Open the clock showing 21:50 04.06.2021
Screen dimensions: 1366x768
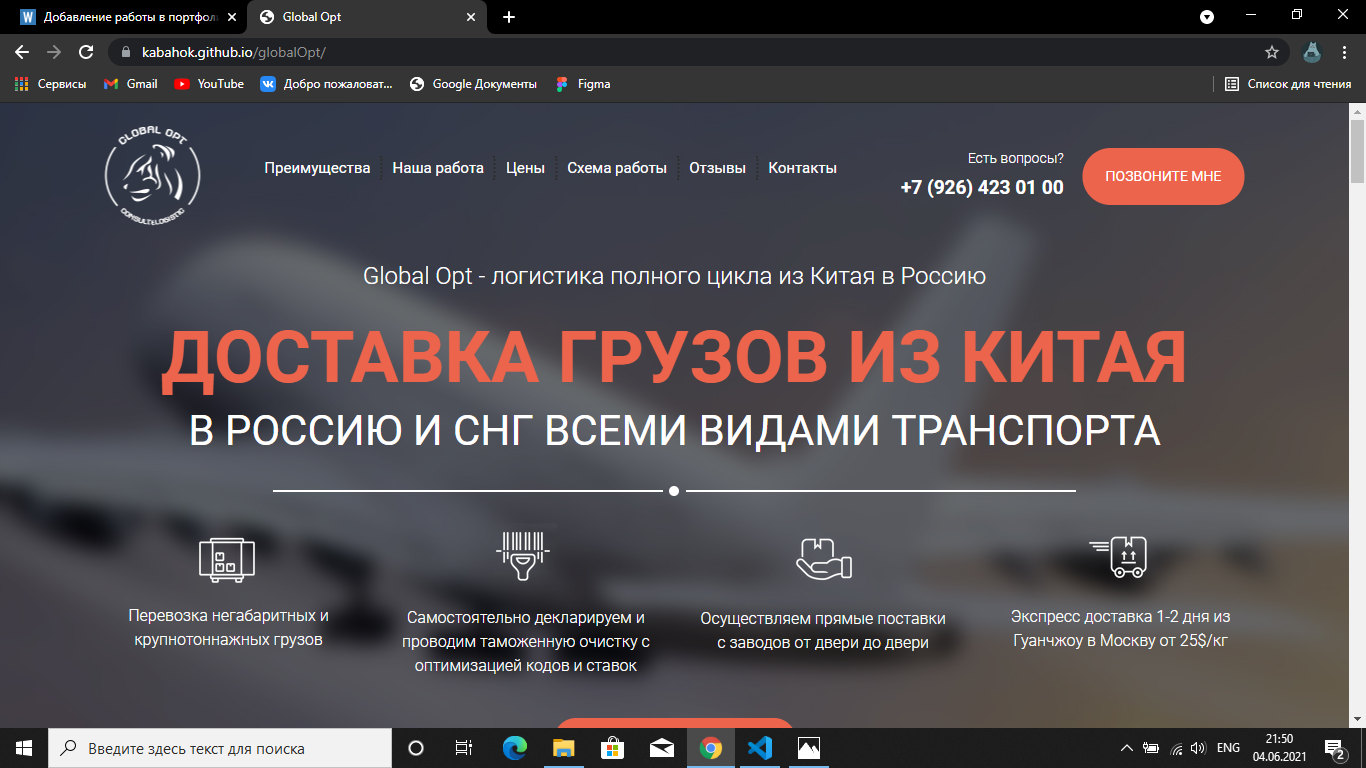(x=1278, y=748)
